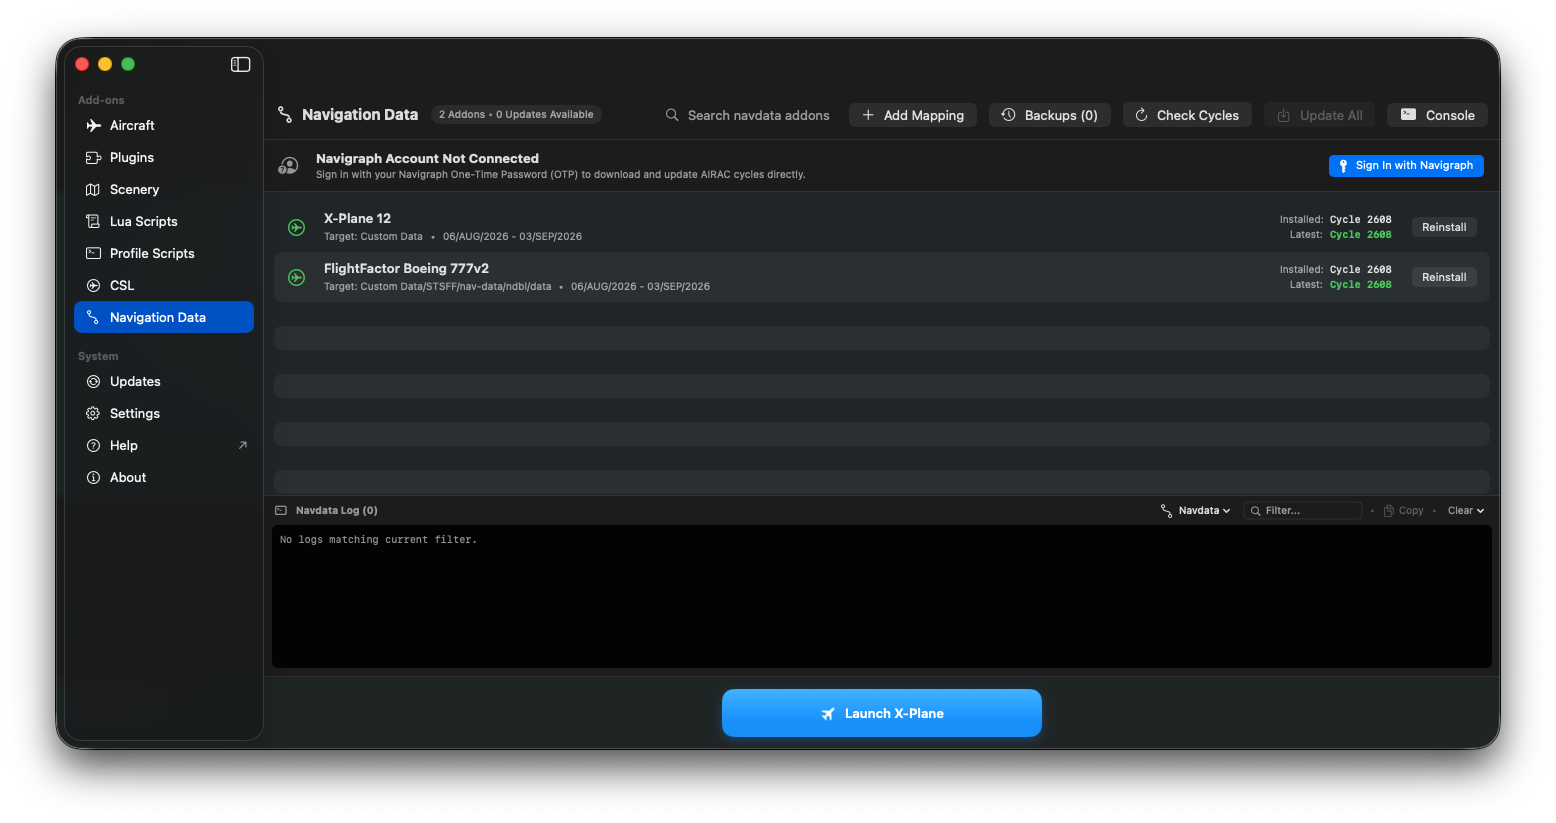1556x823 pixels.
Task: Open the About page
Action: tap(164, 477)
